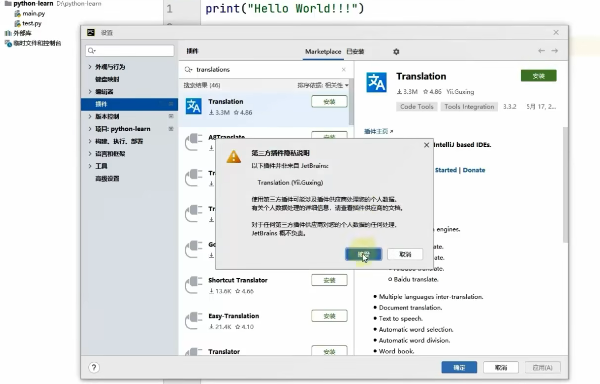Open main.py in the project tree
The image size is (600, 384).
(x=30, y=13)
